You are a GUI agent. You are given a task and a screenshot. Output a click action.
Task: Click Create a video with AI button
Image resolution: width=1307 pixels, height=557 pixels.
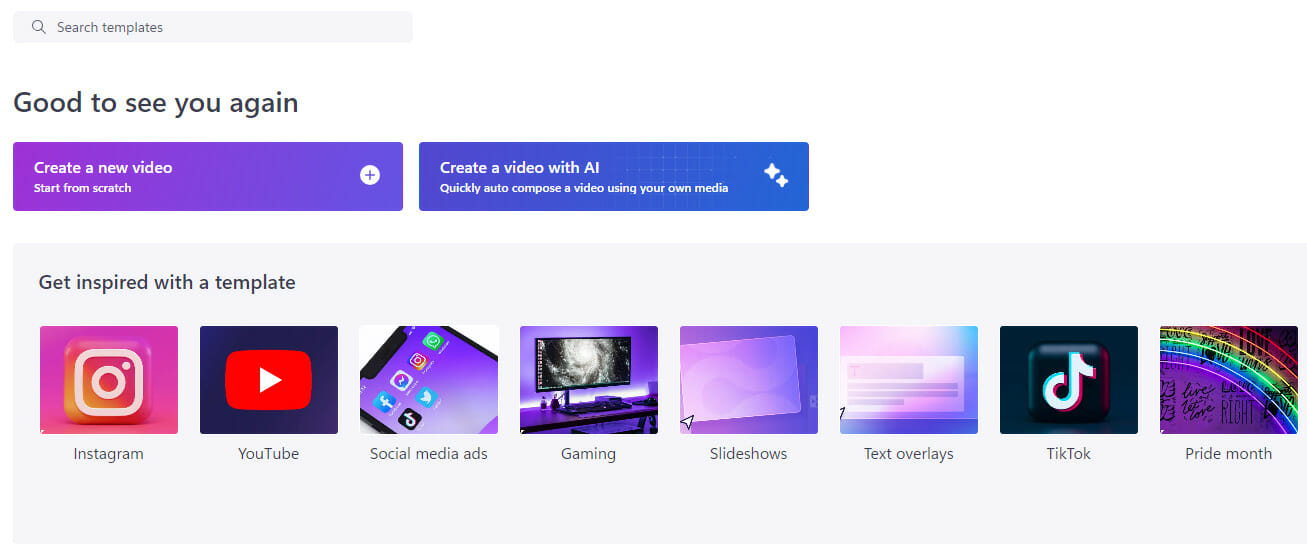[614, 176]
